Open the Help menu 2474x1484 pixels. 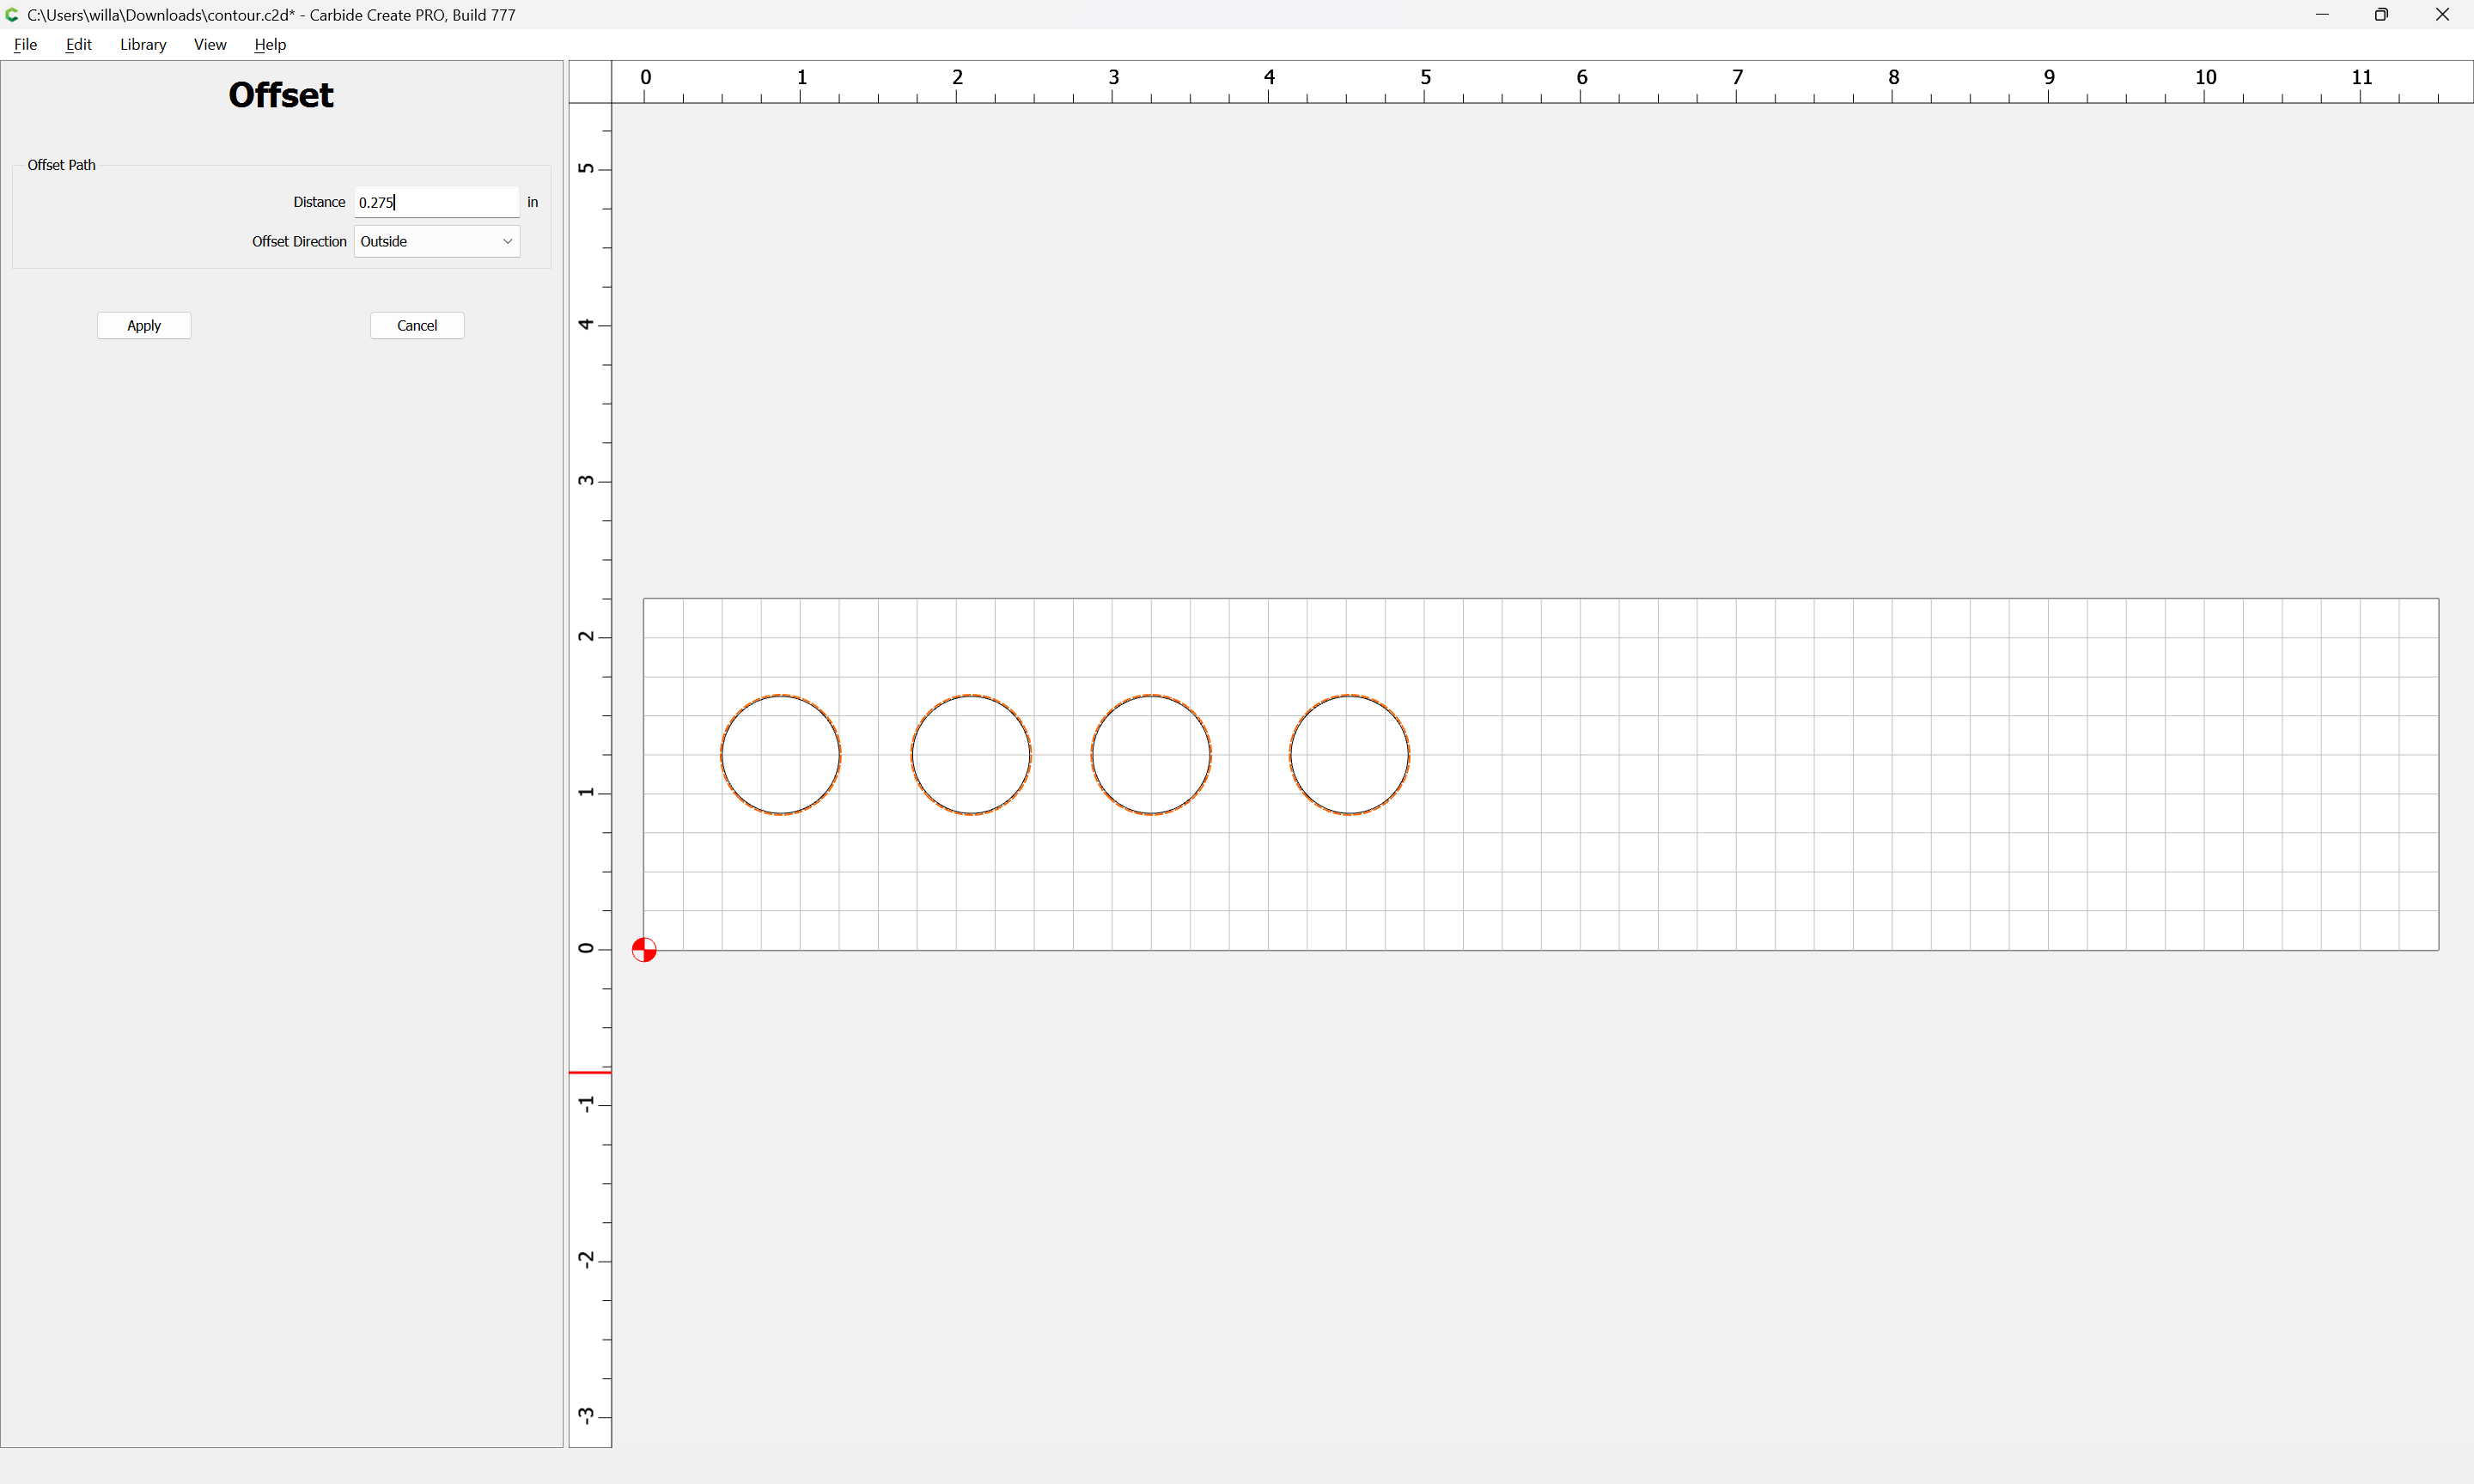point(270,44)
